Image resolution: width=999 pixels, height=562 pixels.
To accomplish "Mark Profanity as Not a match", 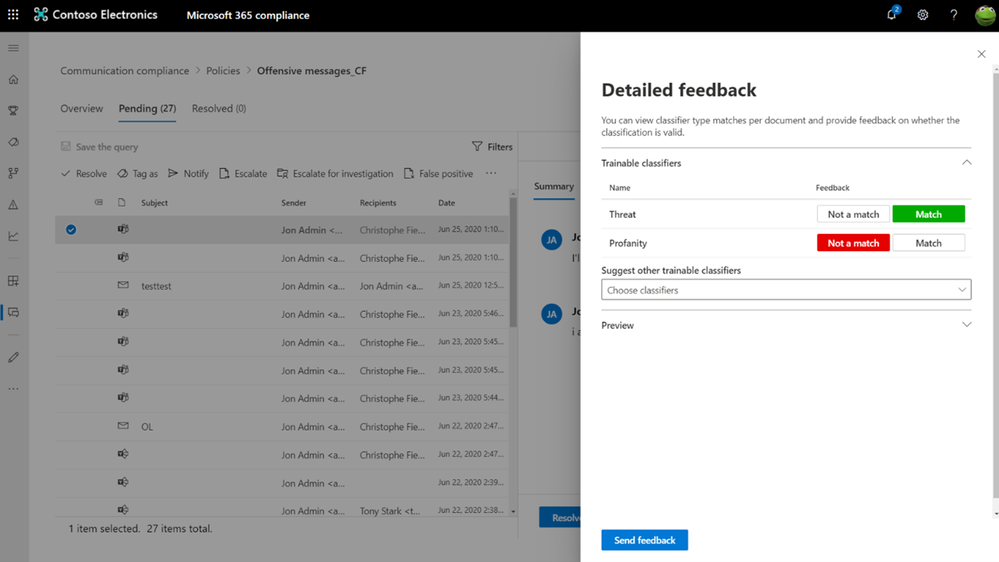I will [x=853, y=243].
